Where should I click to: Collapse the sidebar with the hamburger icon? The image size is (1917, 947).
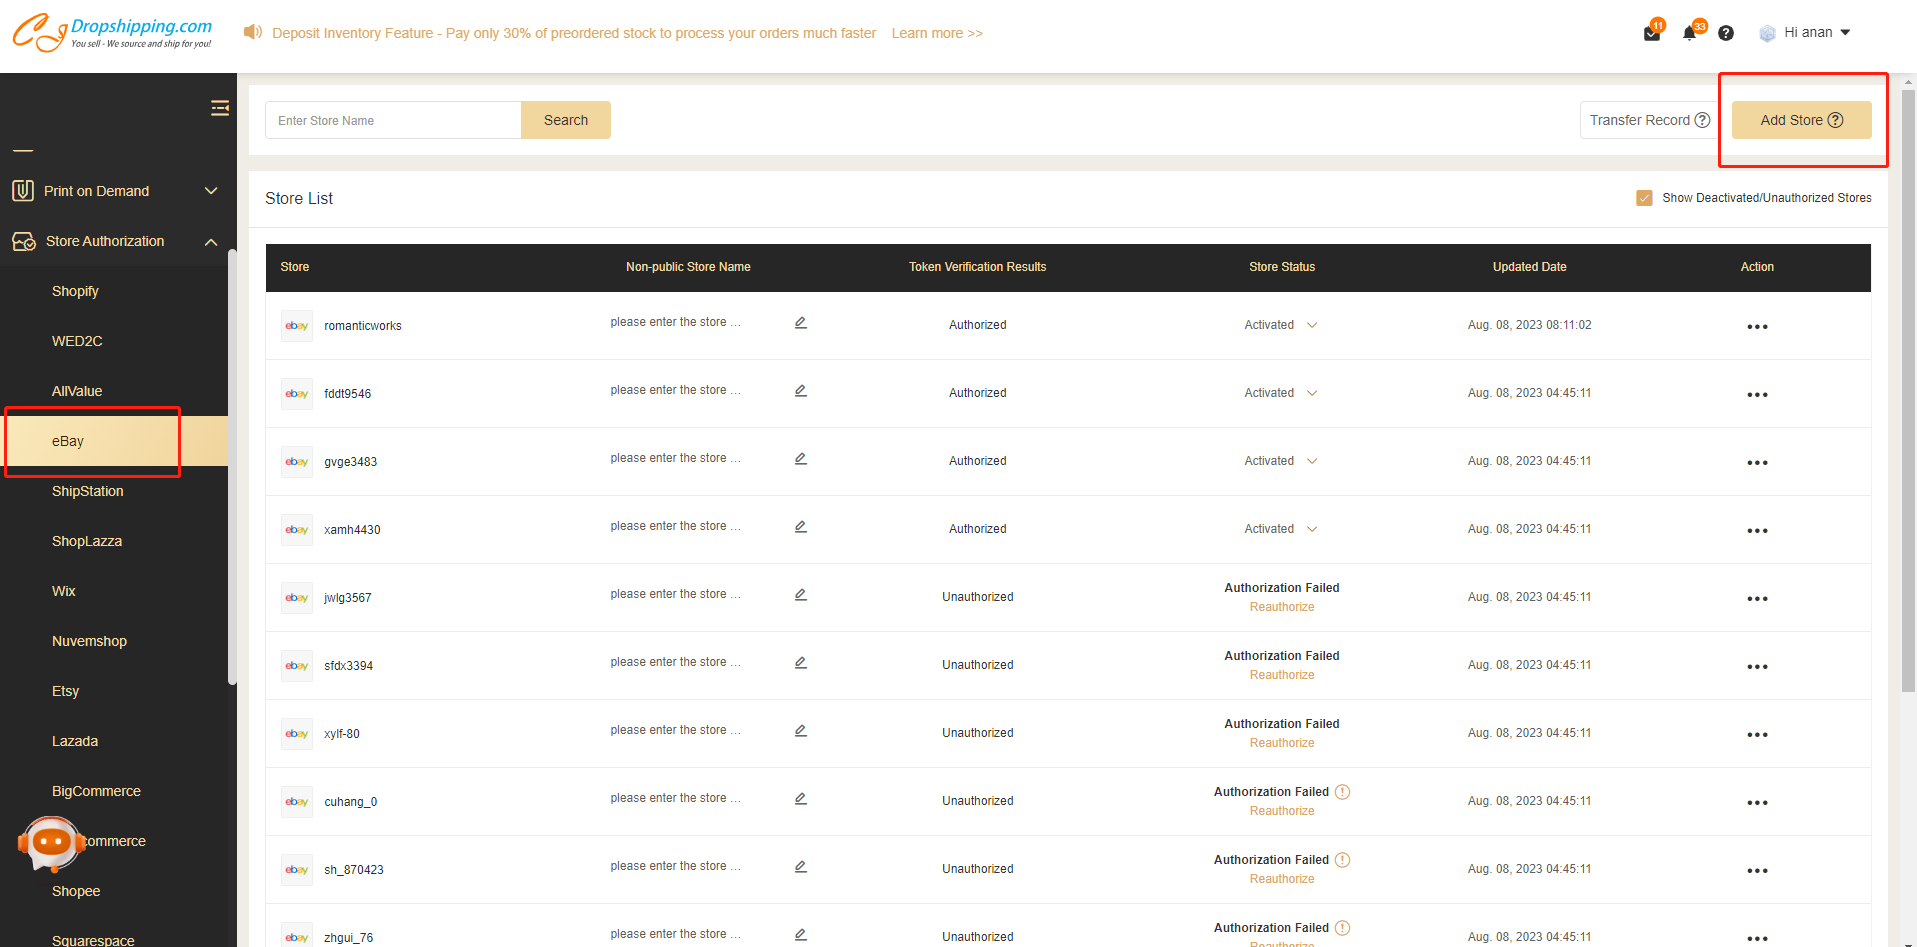tap(220, 108)
